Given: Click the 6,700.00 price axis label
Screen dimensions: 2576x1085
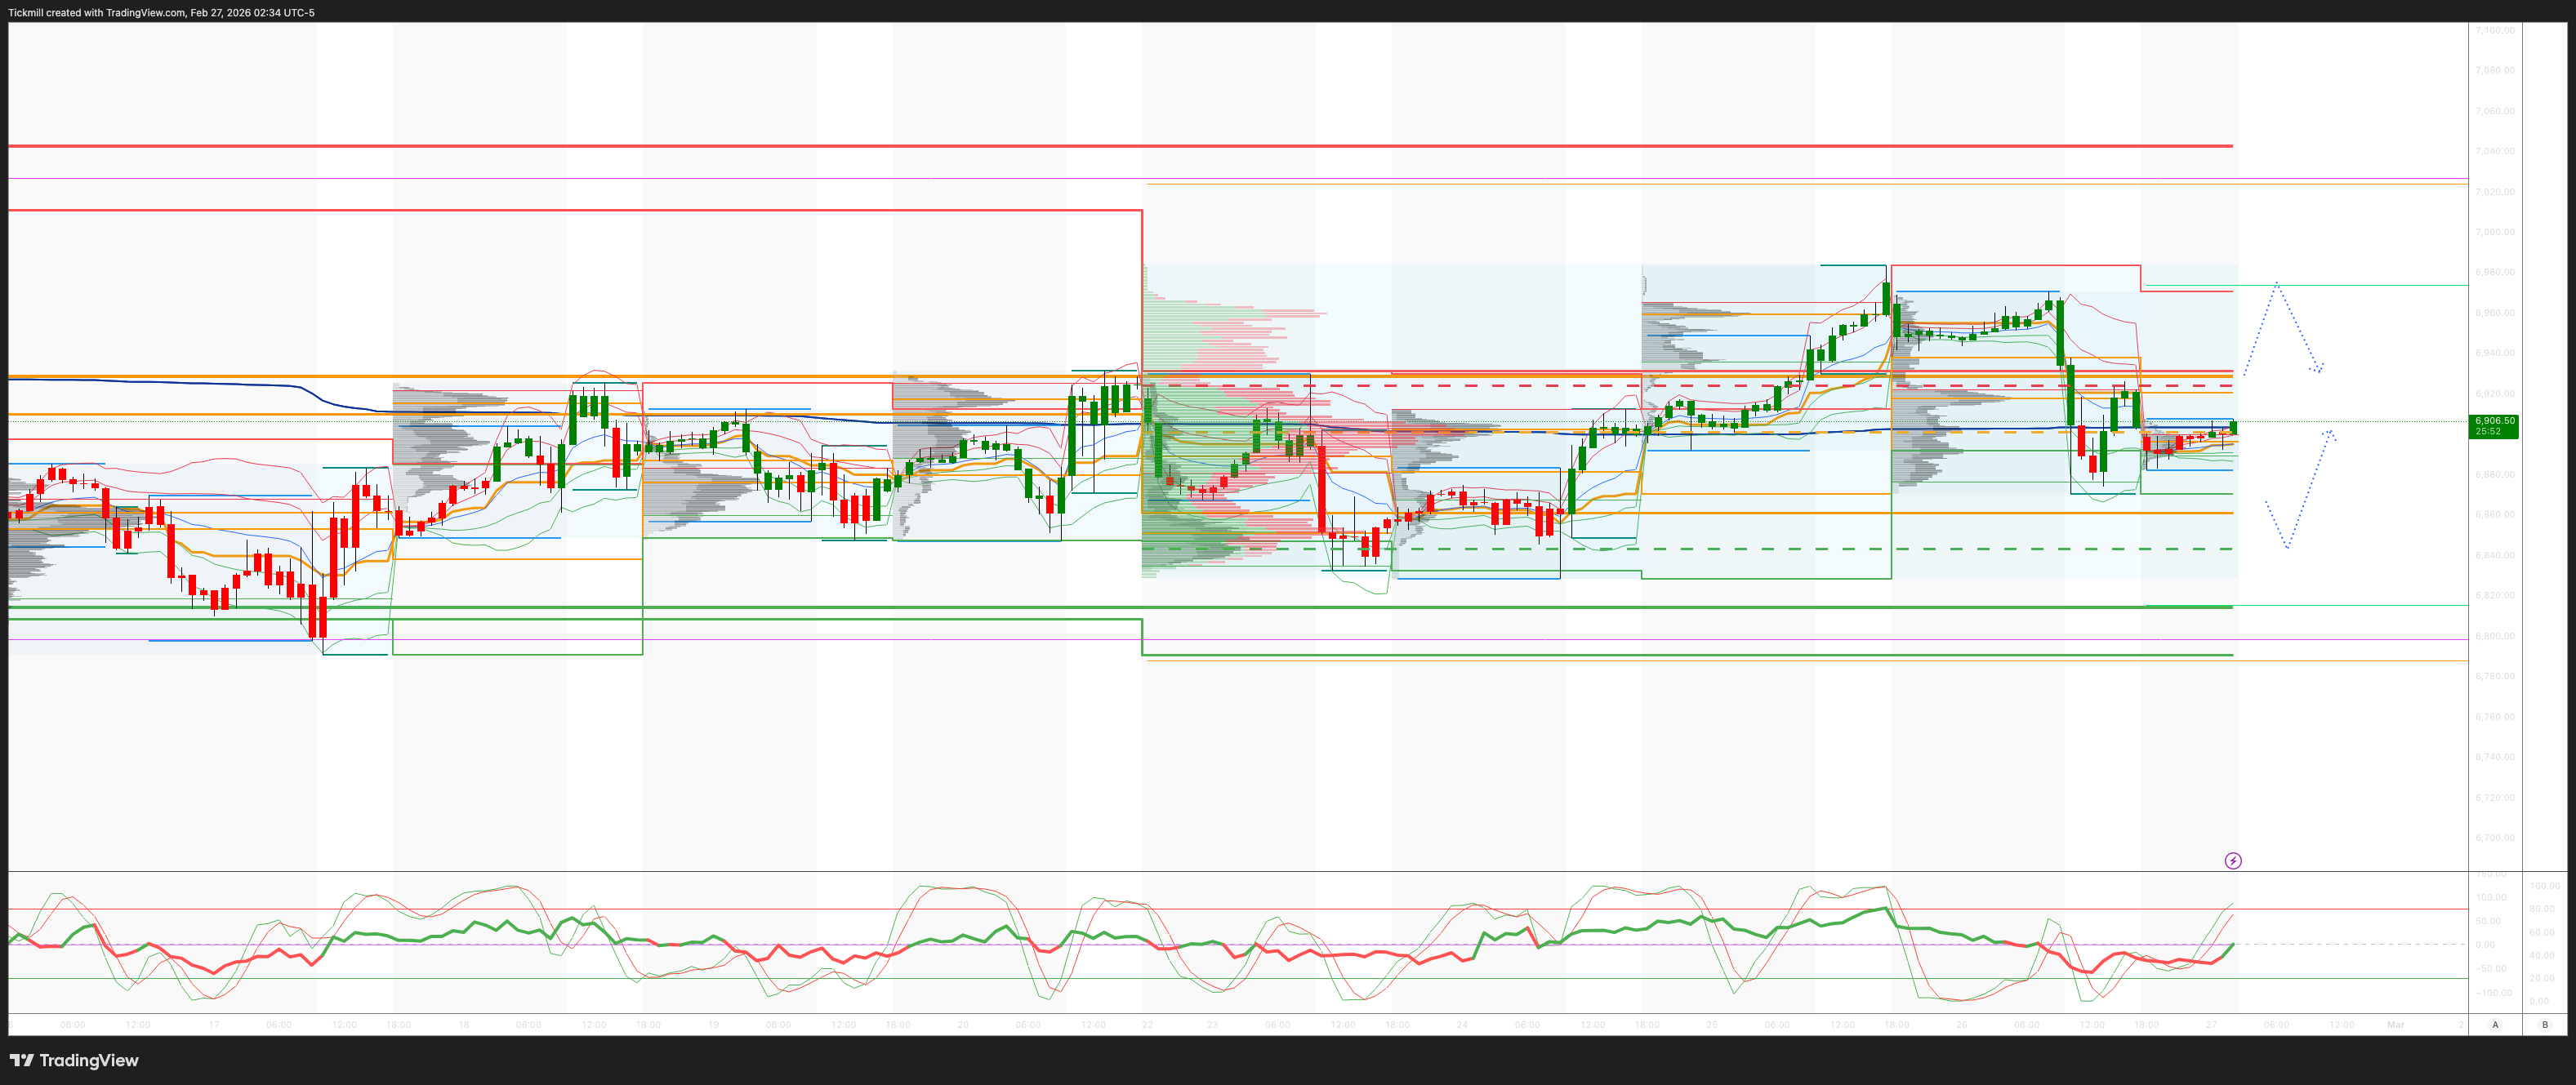Looking at the screenshot, I should click(2494, 838).
